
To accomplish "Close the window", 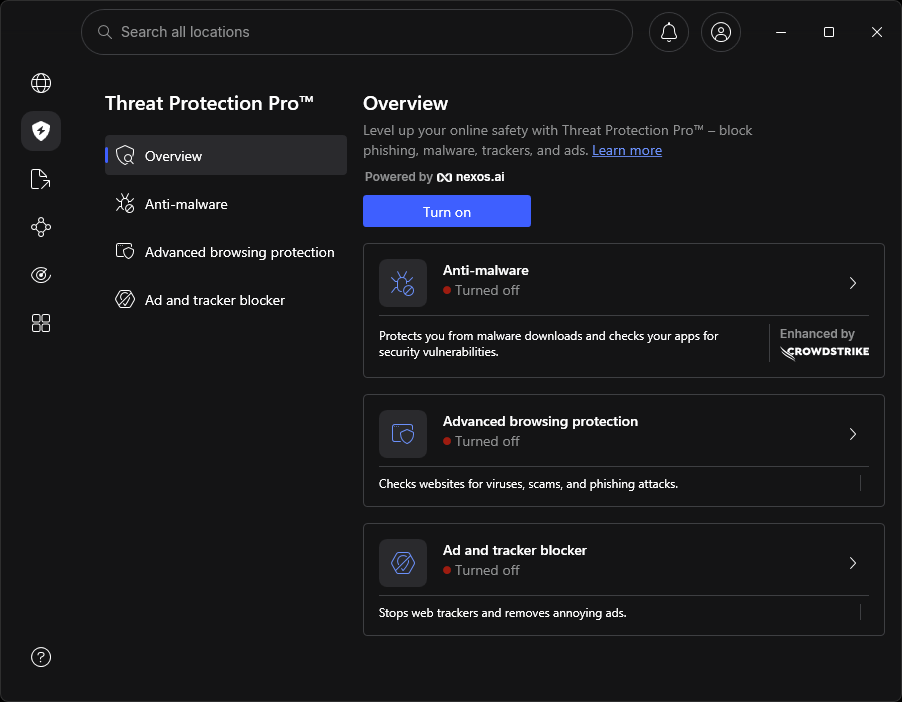I will coord(876,32).
